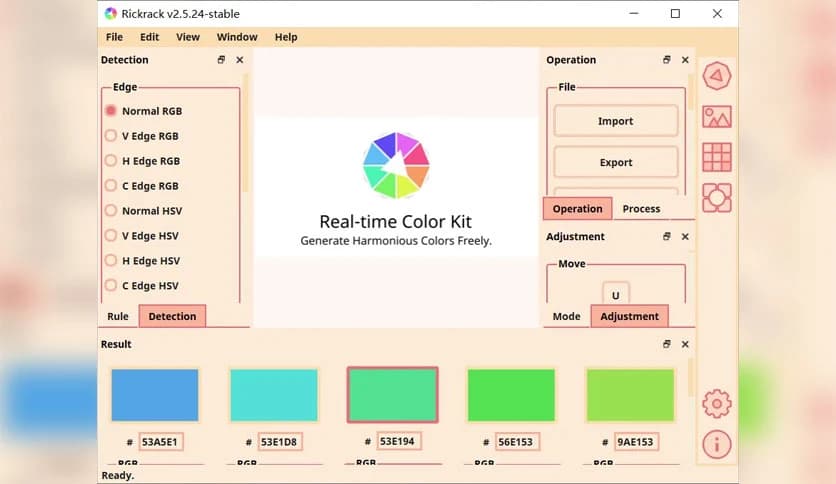Open the image view in sidebar
Viewport: 836px width, 484px height.
pos(716,116)
